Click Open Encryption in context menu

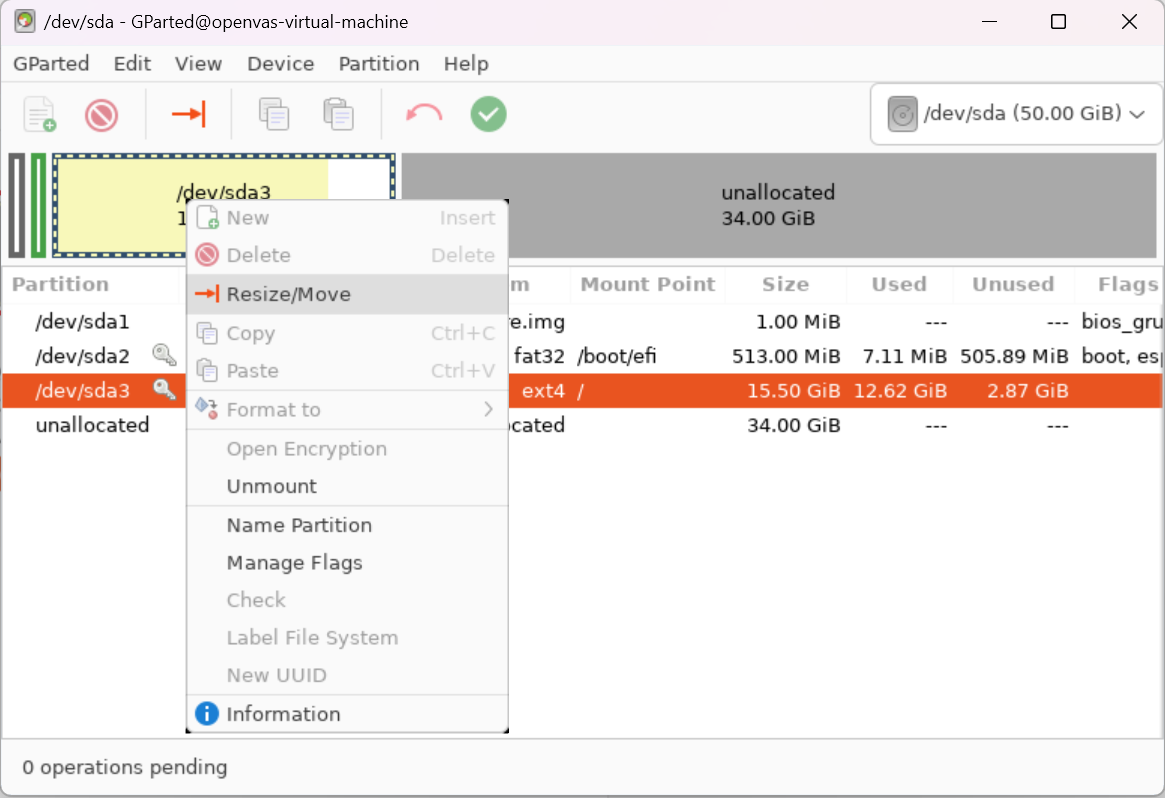pyautogui.click(x=347, y=449)
